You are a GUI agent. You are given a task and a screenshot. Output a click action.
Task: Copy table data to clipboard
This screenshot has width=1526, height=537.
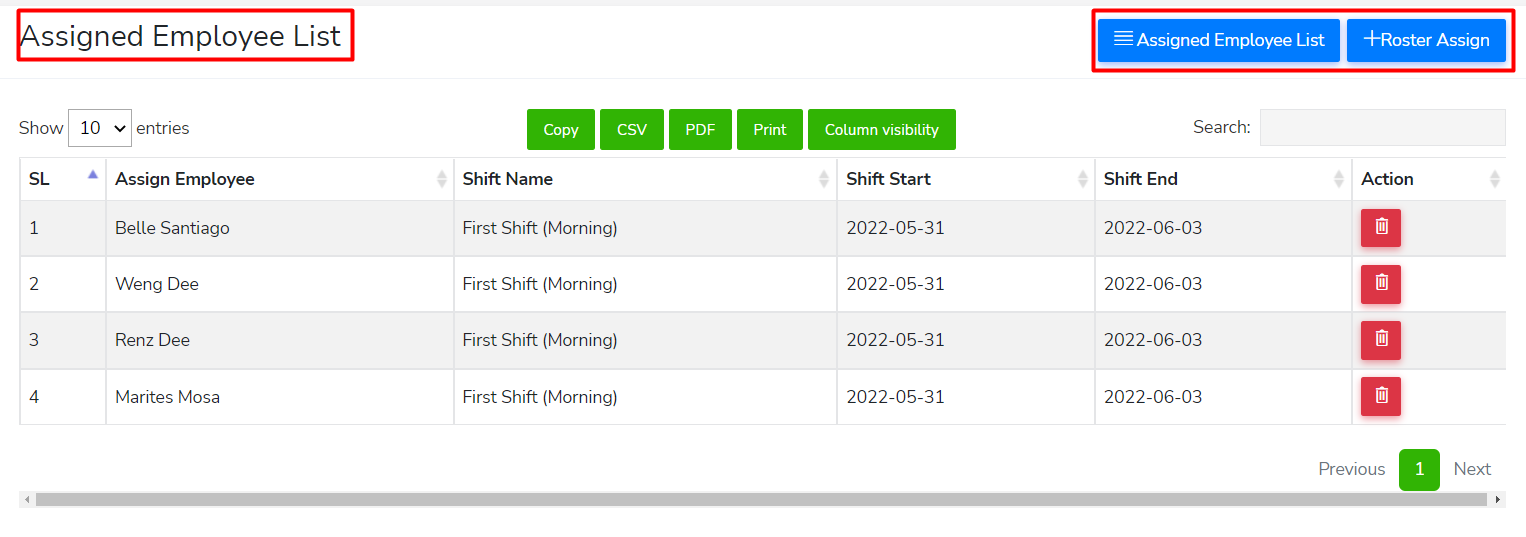coord(561,130)
